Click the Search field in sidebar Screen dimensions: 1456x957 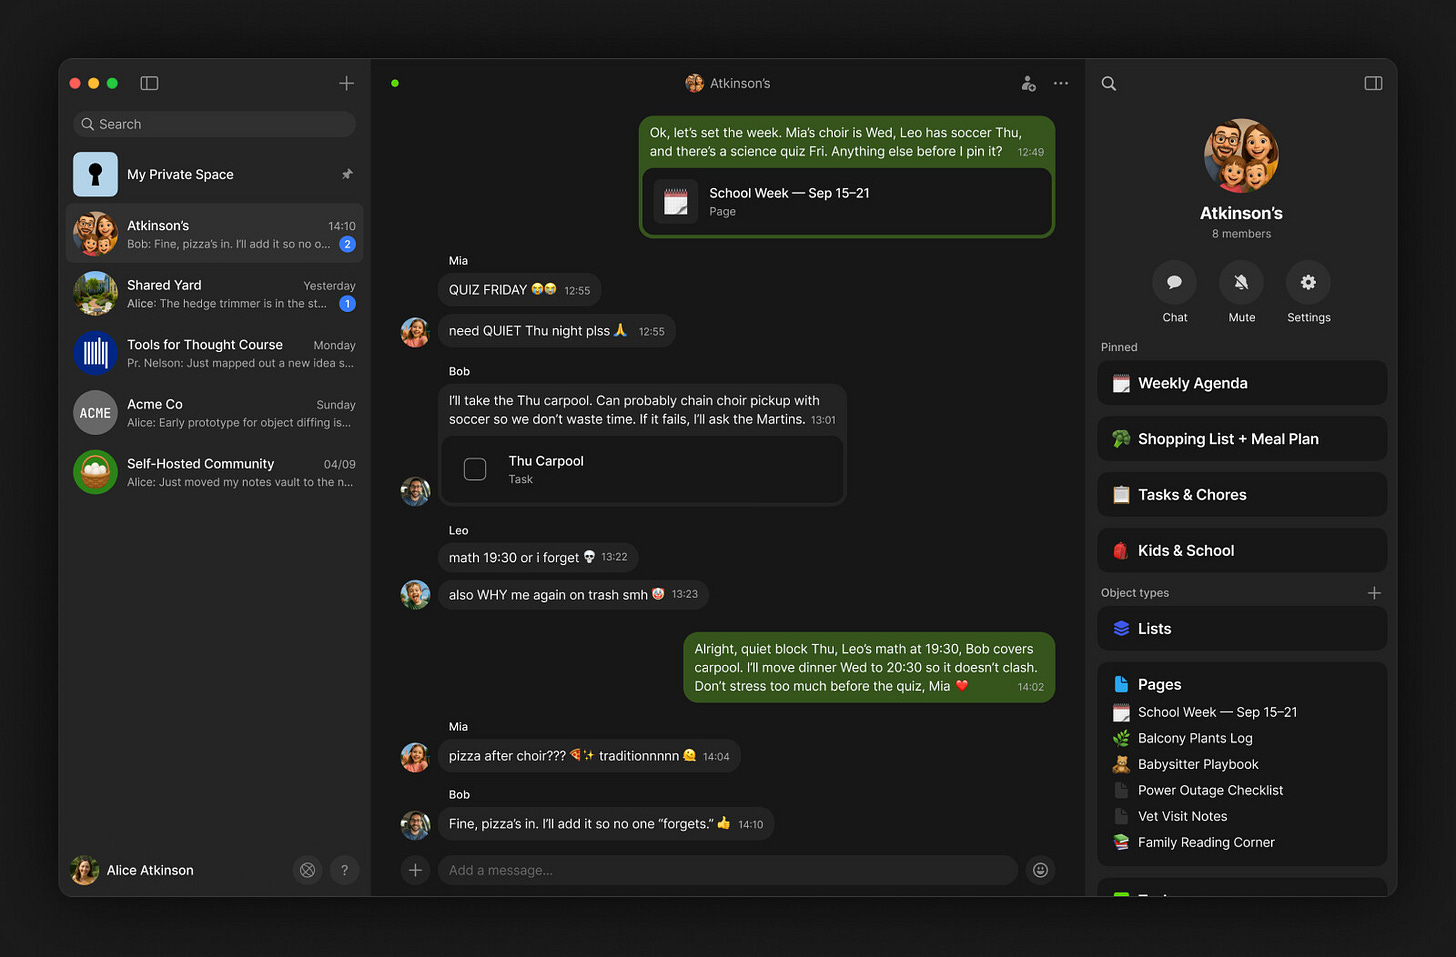coord(214,124)
